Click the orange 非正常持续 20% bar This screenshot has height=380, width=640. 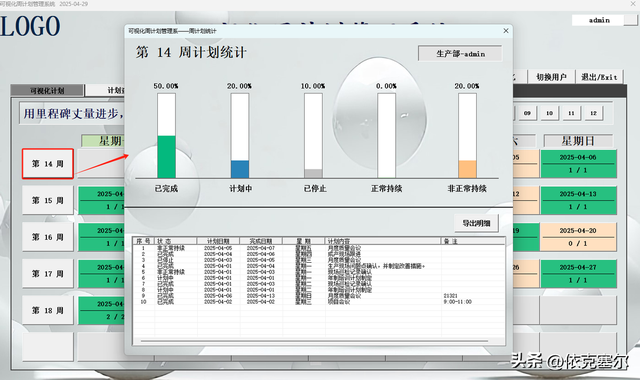pyautogui.click(x=467, y=169)
